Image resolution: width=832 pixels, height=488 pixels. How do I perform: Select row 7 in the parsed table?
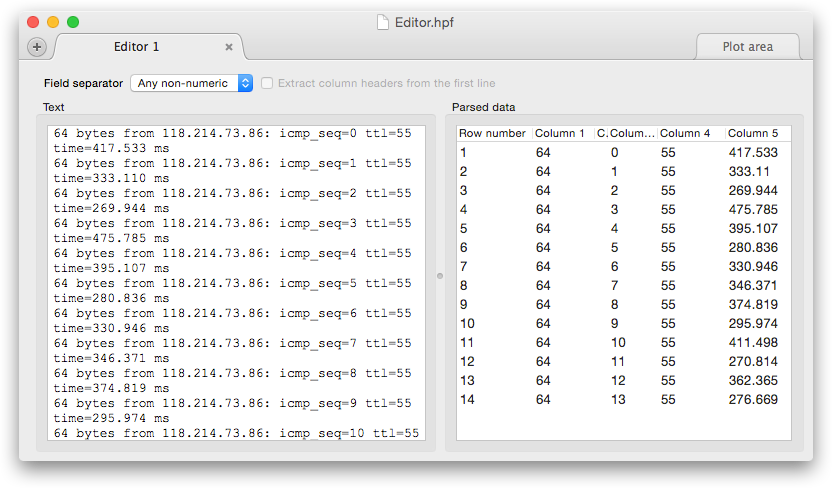pyautogui.click(x=620, y=267)
